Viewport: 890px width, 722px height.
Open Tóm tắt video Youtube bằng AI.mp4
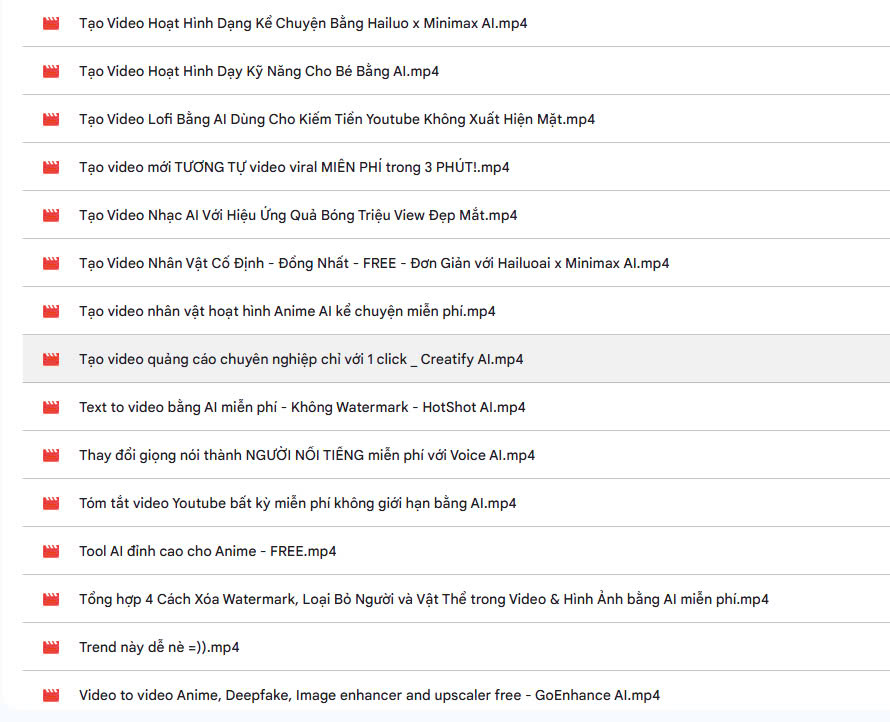tap(298, 503)
